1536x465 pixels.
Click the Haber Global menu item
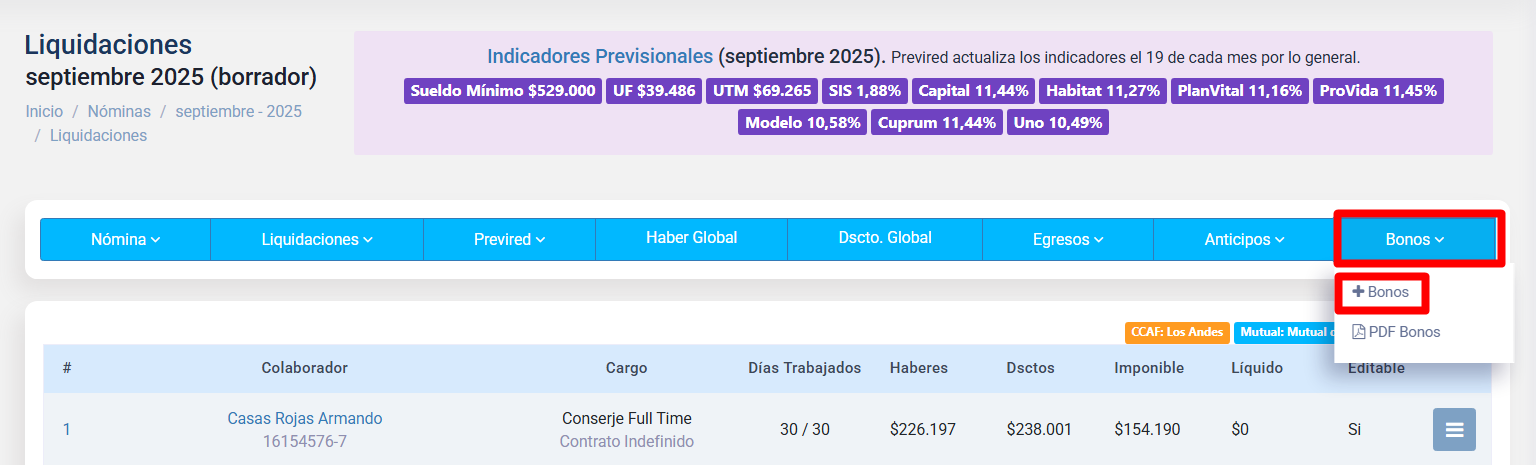tap(691, 238)
